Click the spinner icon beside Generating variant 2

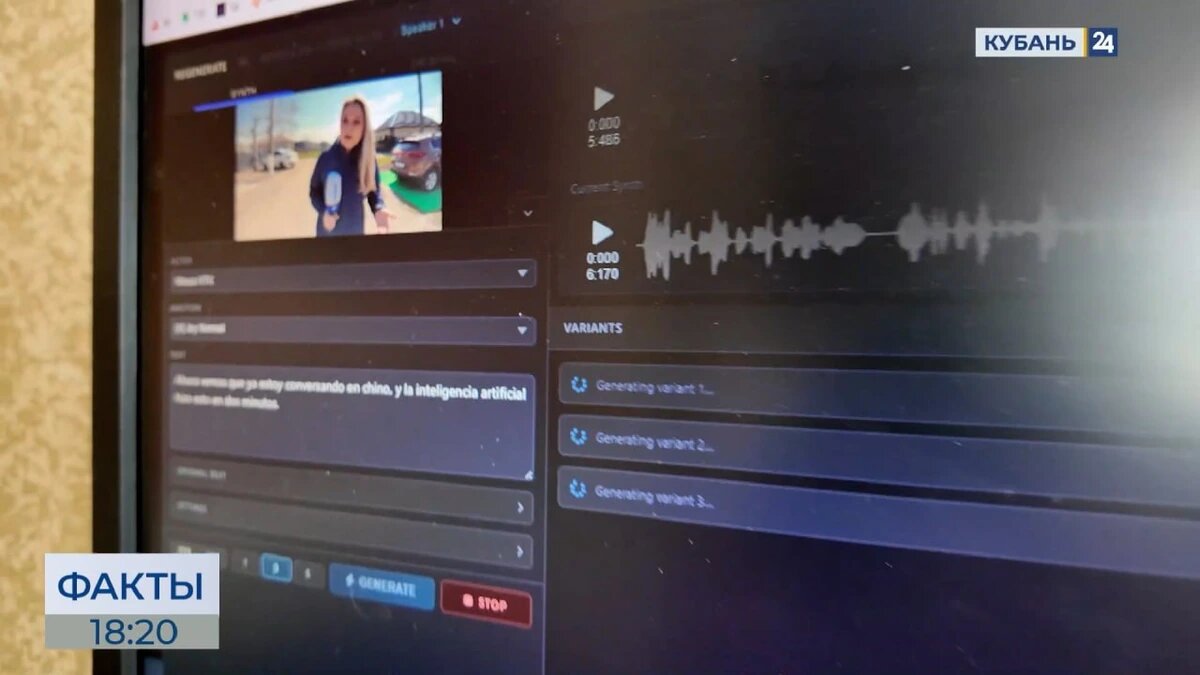coord(577,436)
